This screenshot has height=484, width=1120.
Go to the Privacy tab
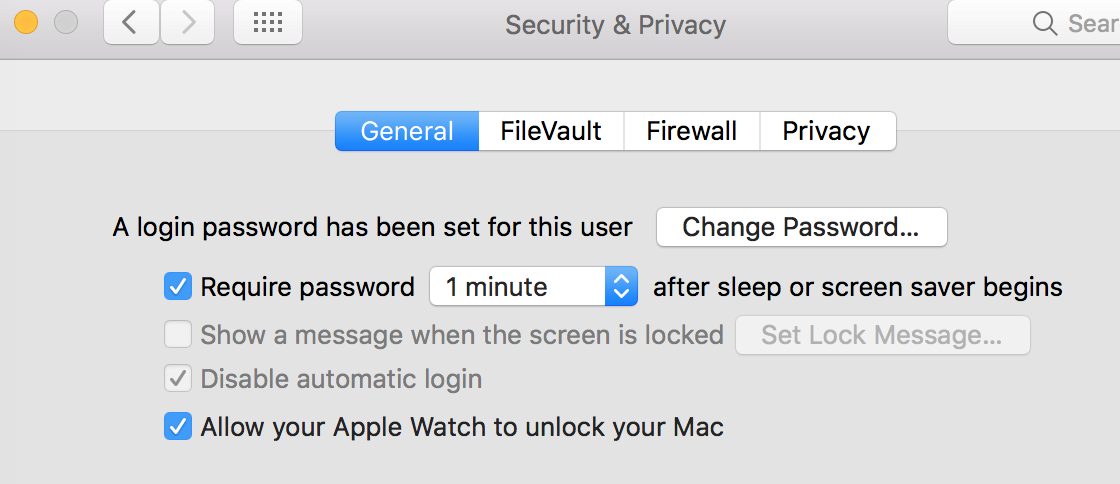point(826,131)
